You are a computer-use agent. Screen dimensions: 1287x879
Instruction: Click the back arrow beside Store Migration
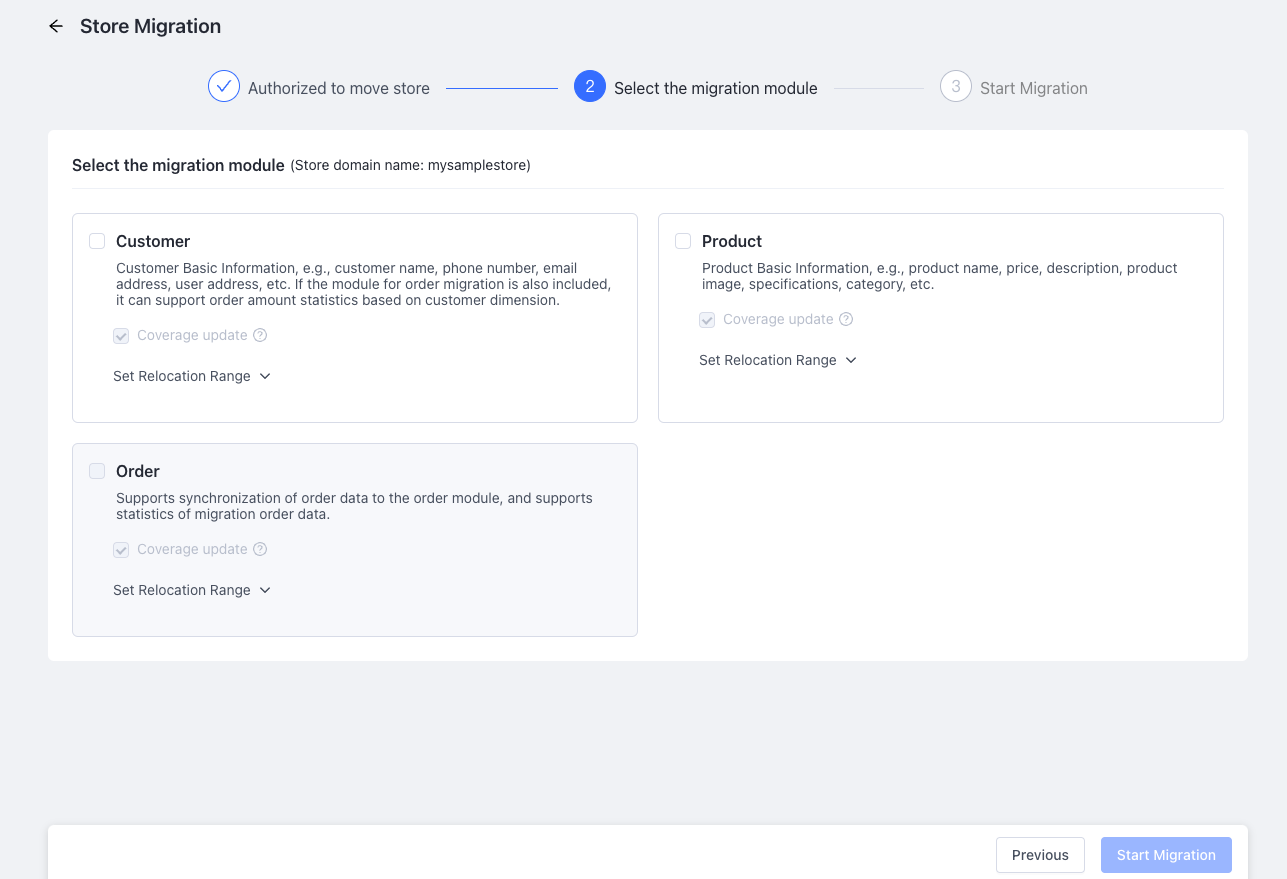point(56,27)
